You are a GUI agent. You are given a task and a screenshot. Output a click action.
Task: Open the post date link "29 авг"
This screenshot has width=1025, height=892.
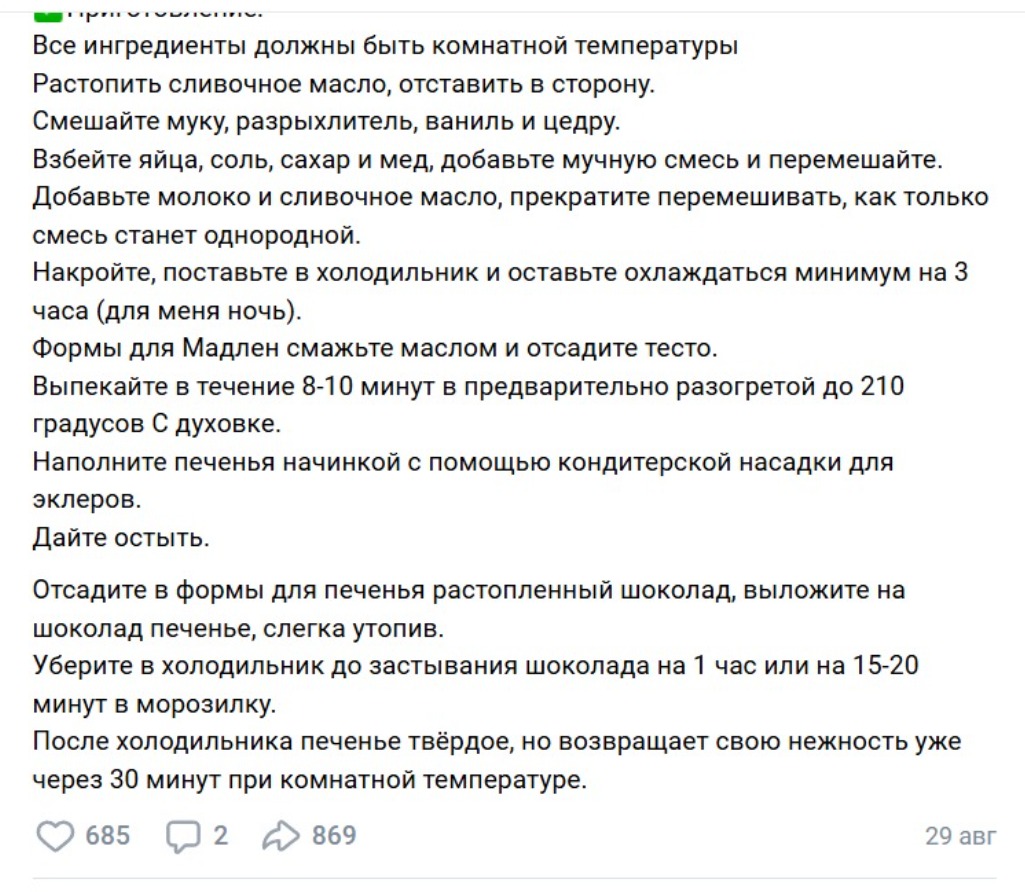(x=960, y=836)
